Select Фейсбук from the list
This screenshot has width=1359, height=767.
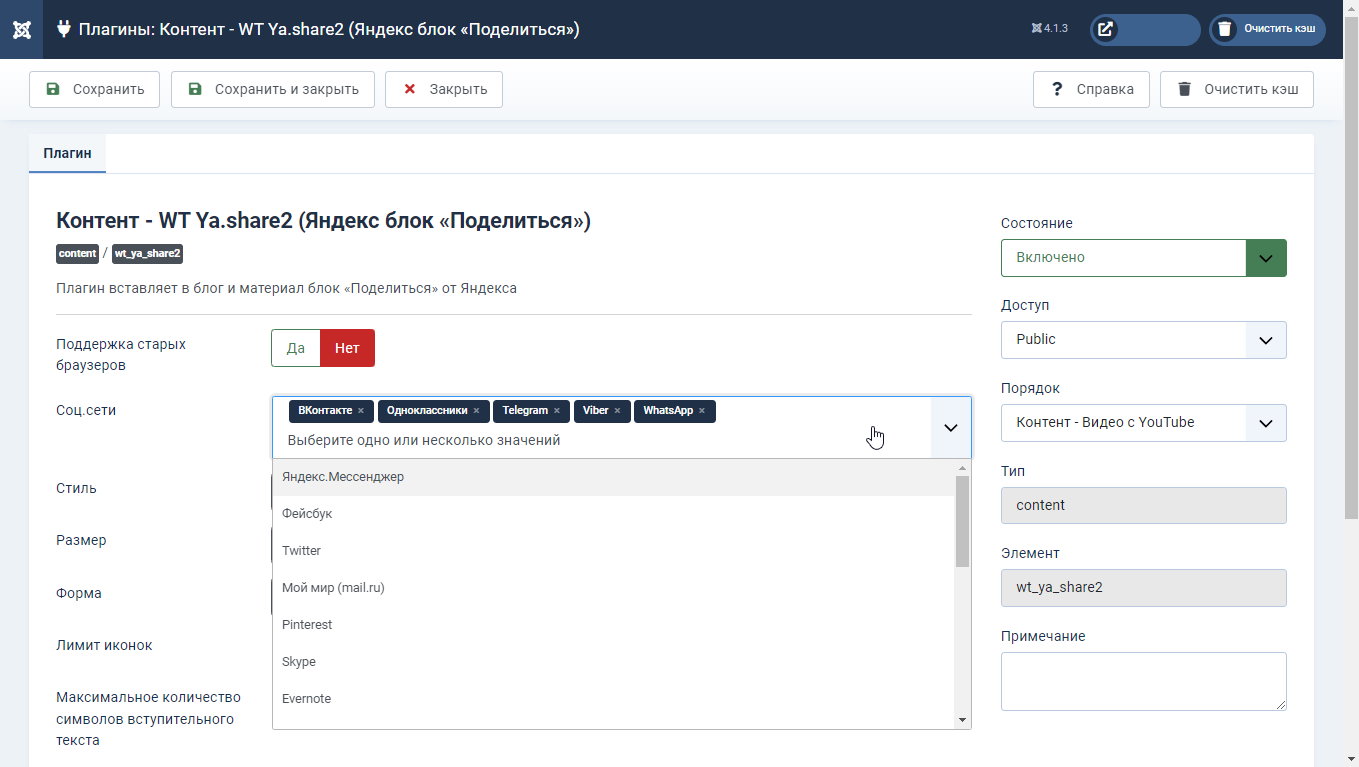click(307, 514)
